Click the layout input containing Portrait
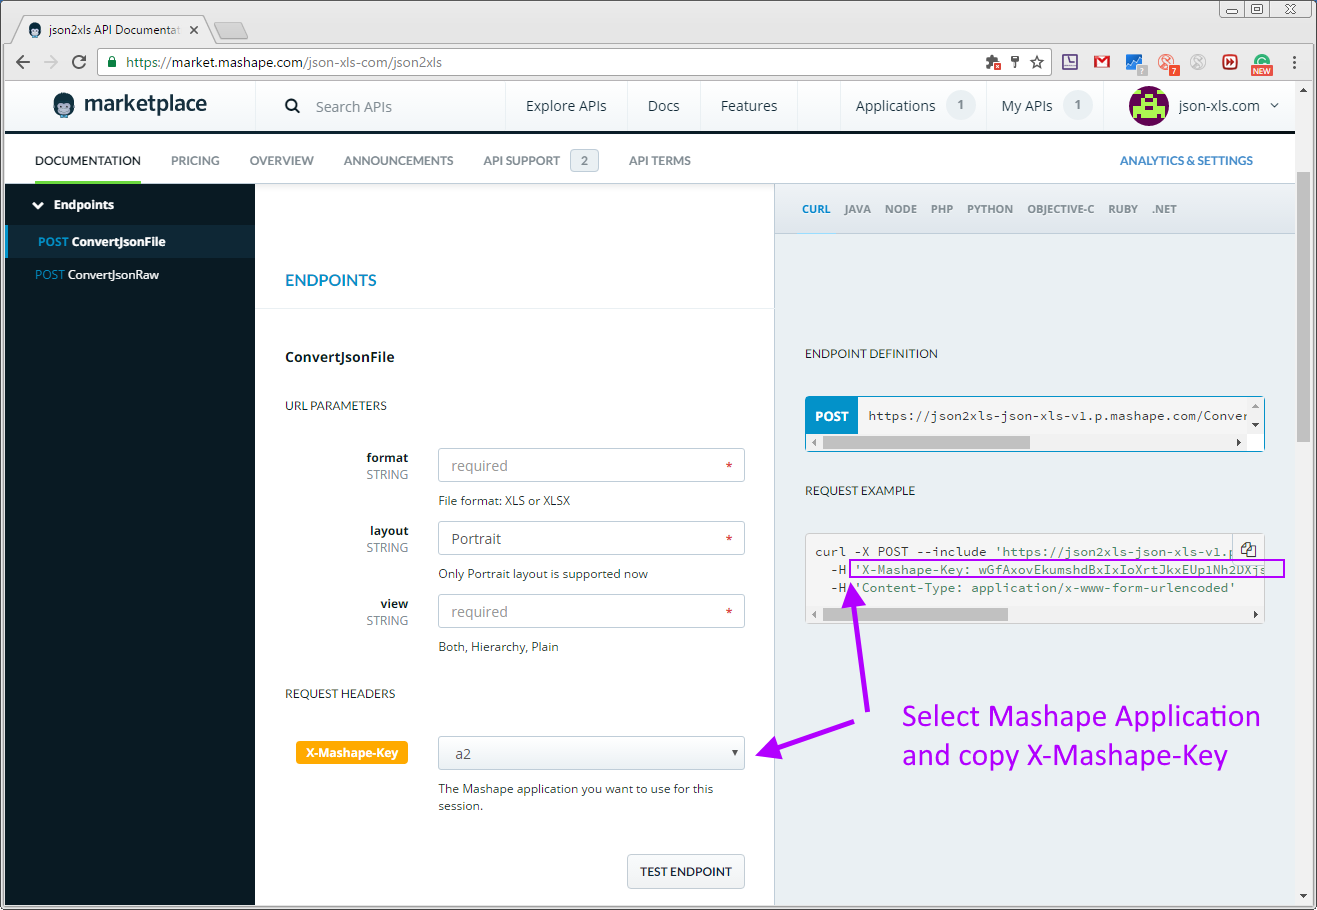The height and width of the screenshot is (910, 1317). [x=591, y=538]
